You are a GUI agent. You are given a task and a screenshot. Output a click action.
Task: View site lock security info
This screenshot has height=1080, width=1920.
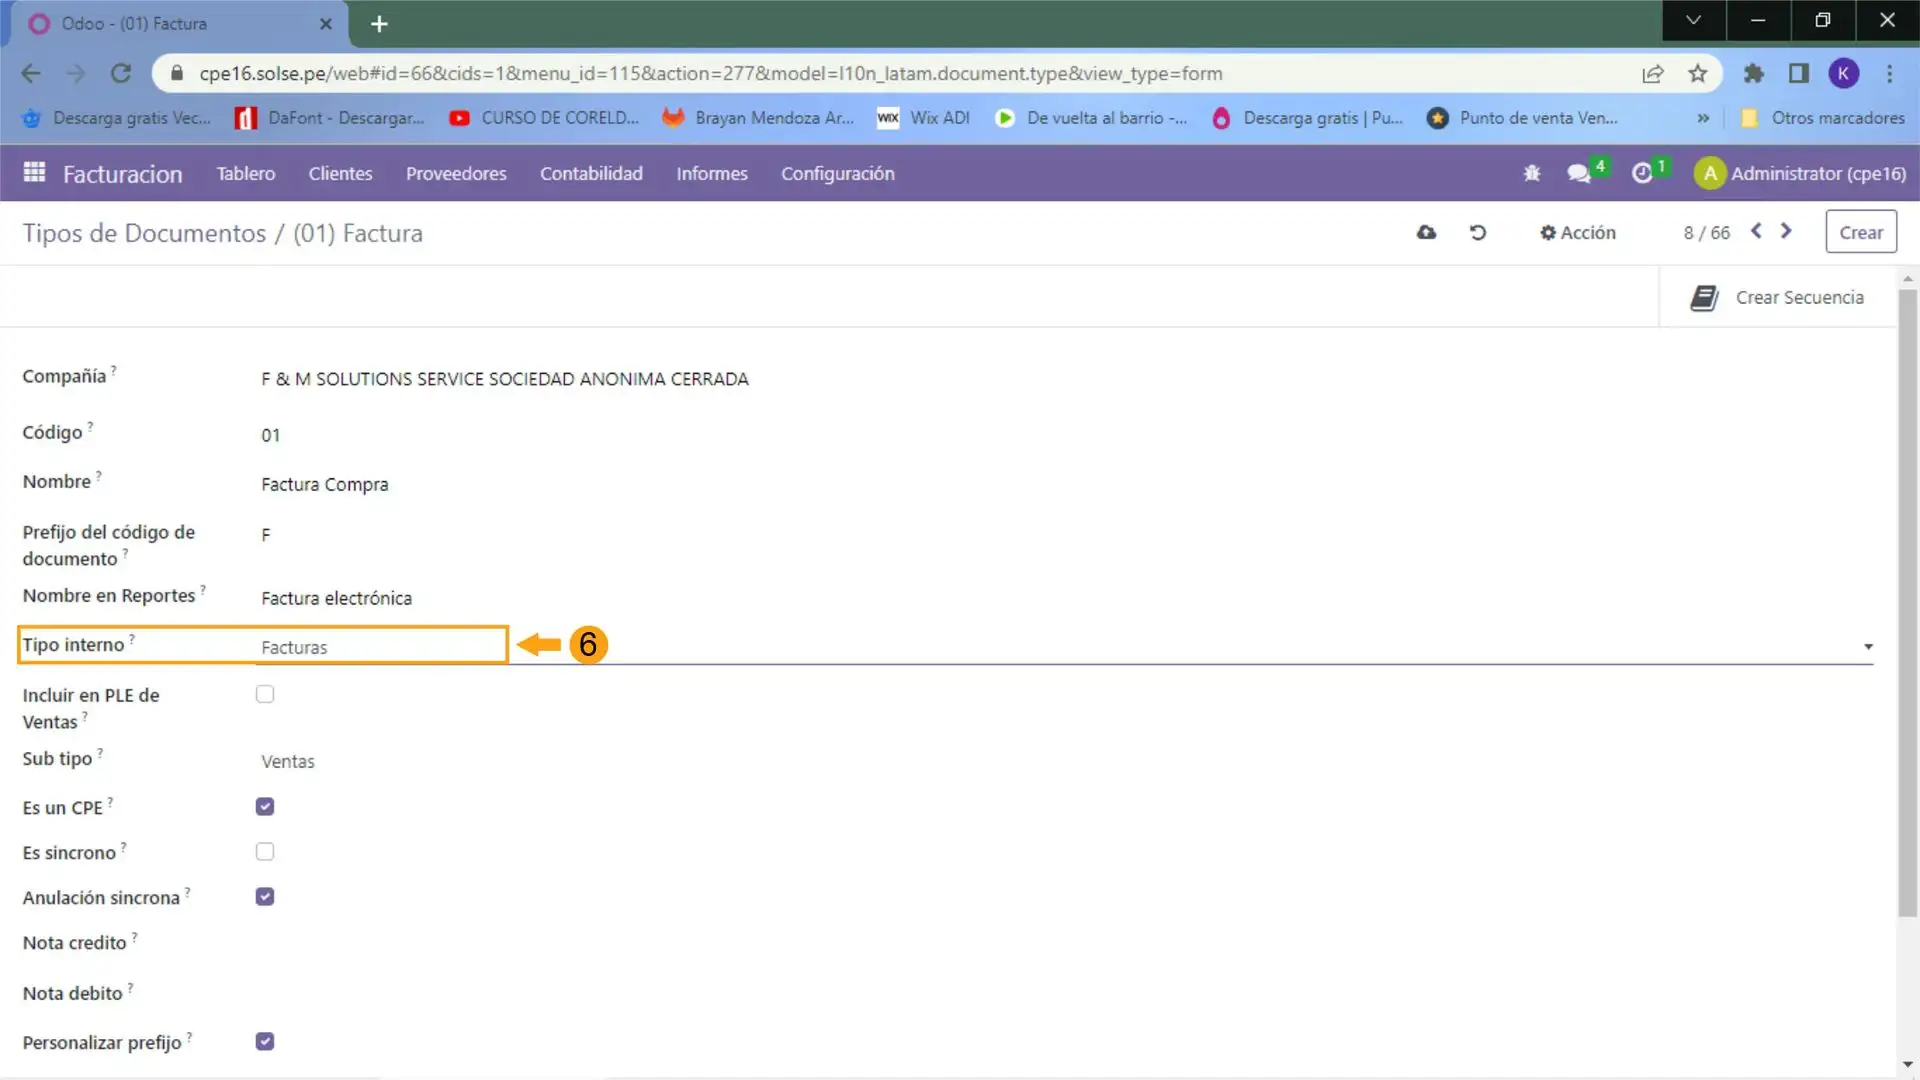coord(177,73)
